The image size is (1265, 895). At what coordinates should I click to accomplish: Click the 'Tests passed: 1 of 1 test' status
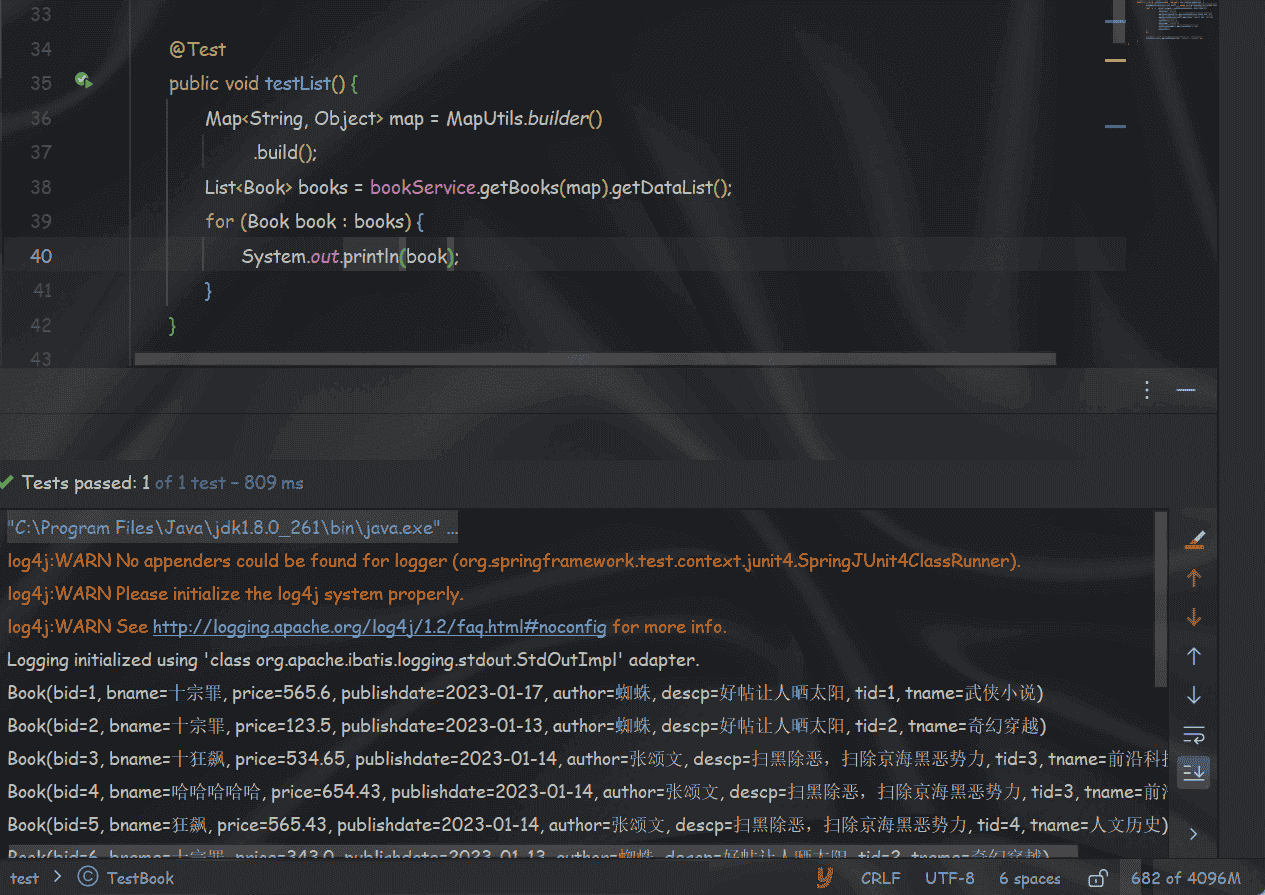[163, 483]
